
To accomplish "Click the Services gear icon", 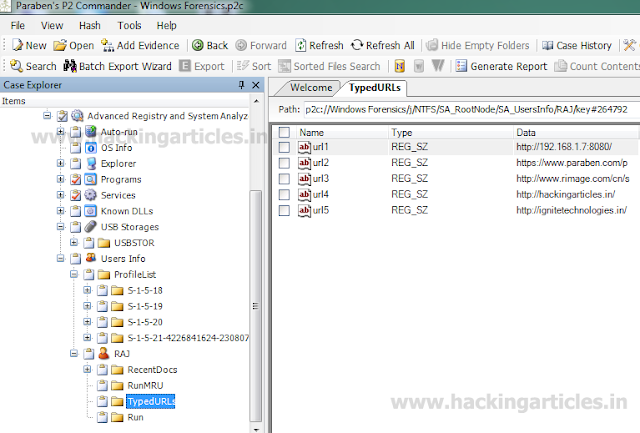I will coord(90,195).
